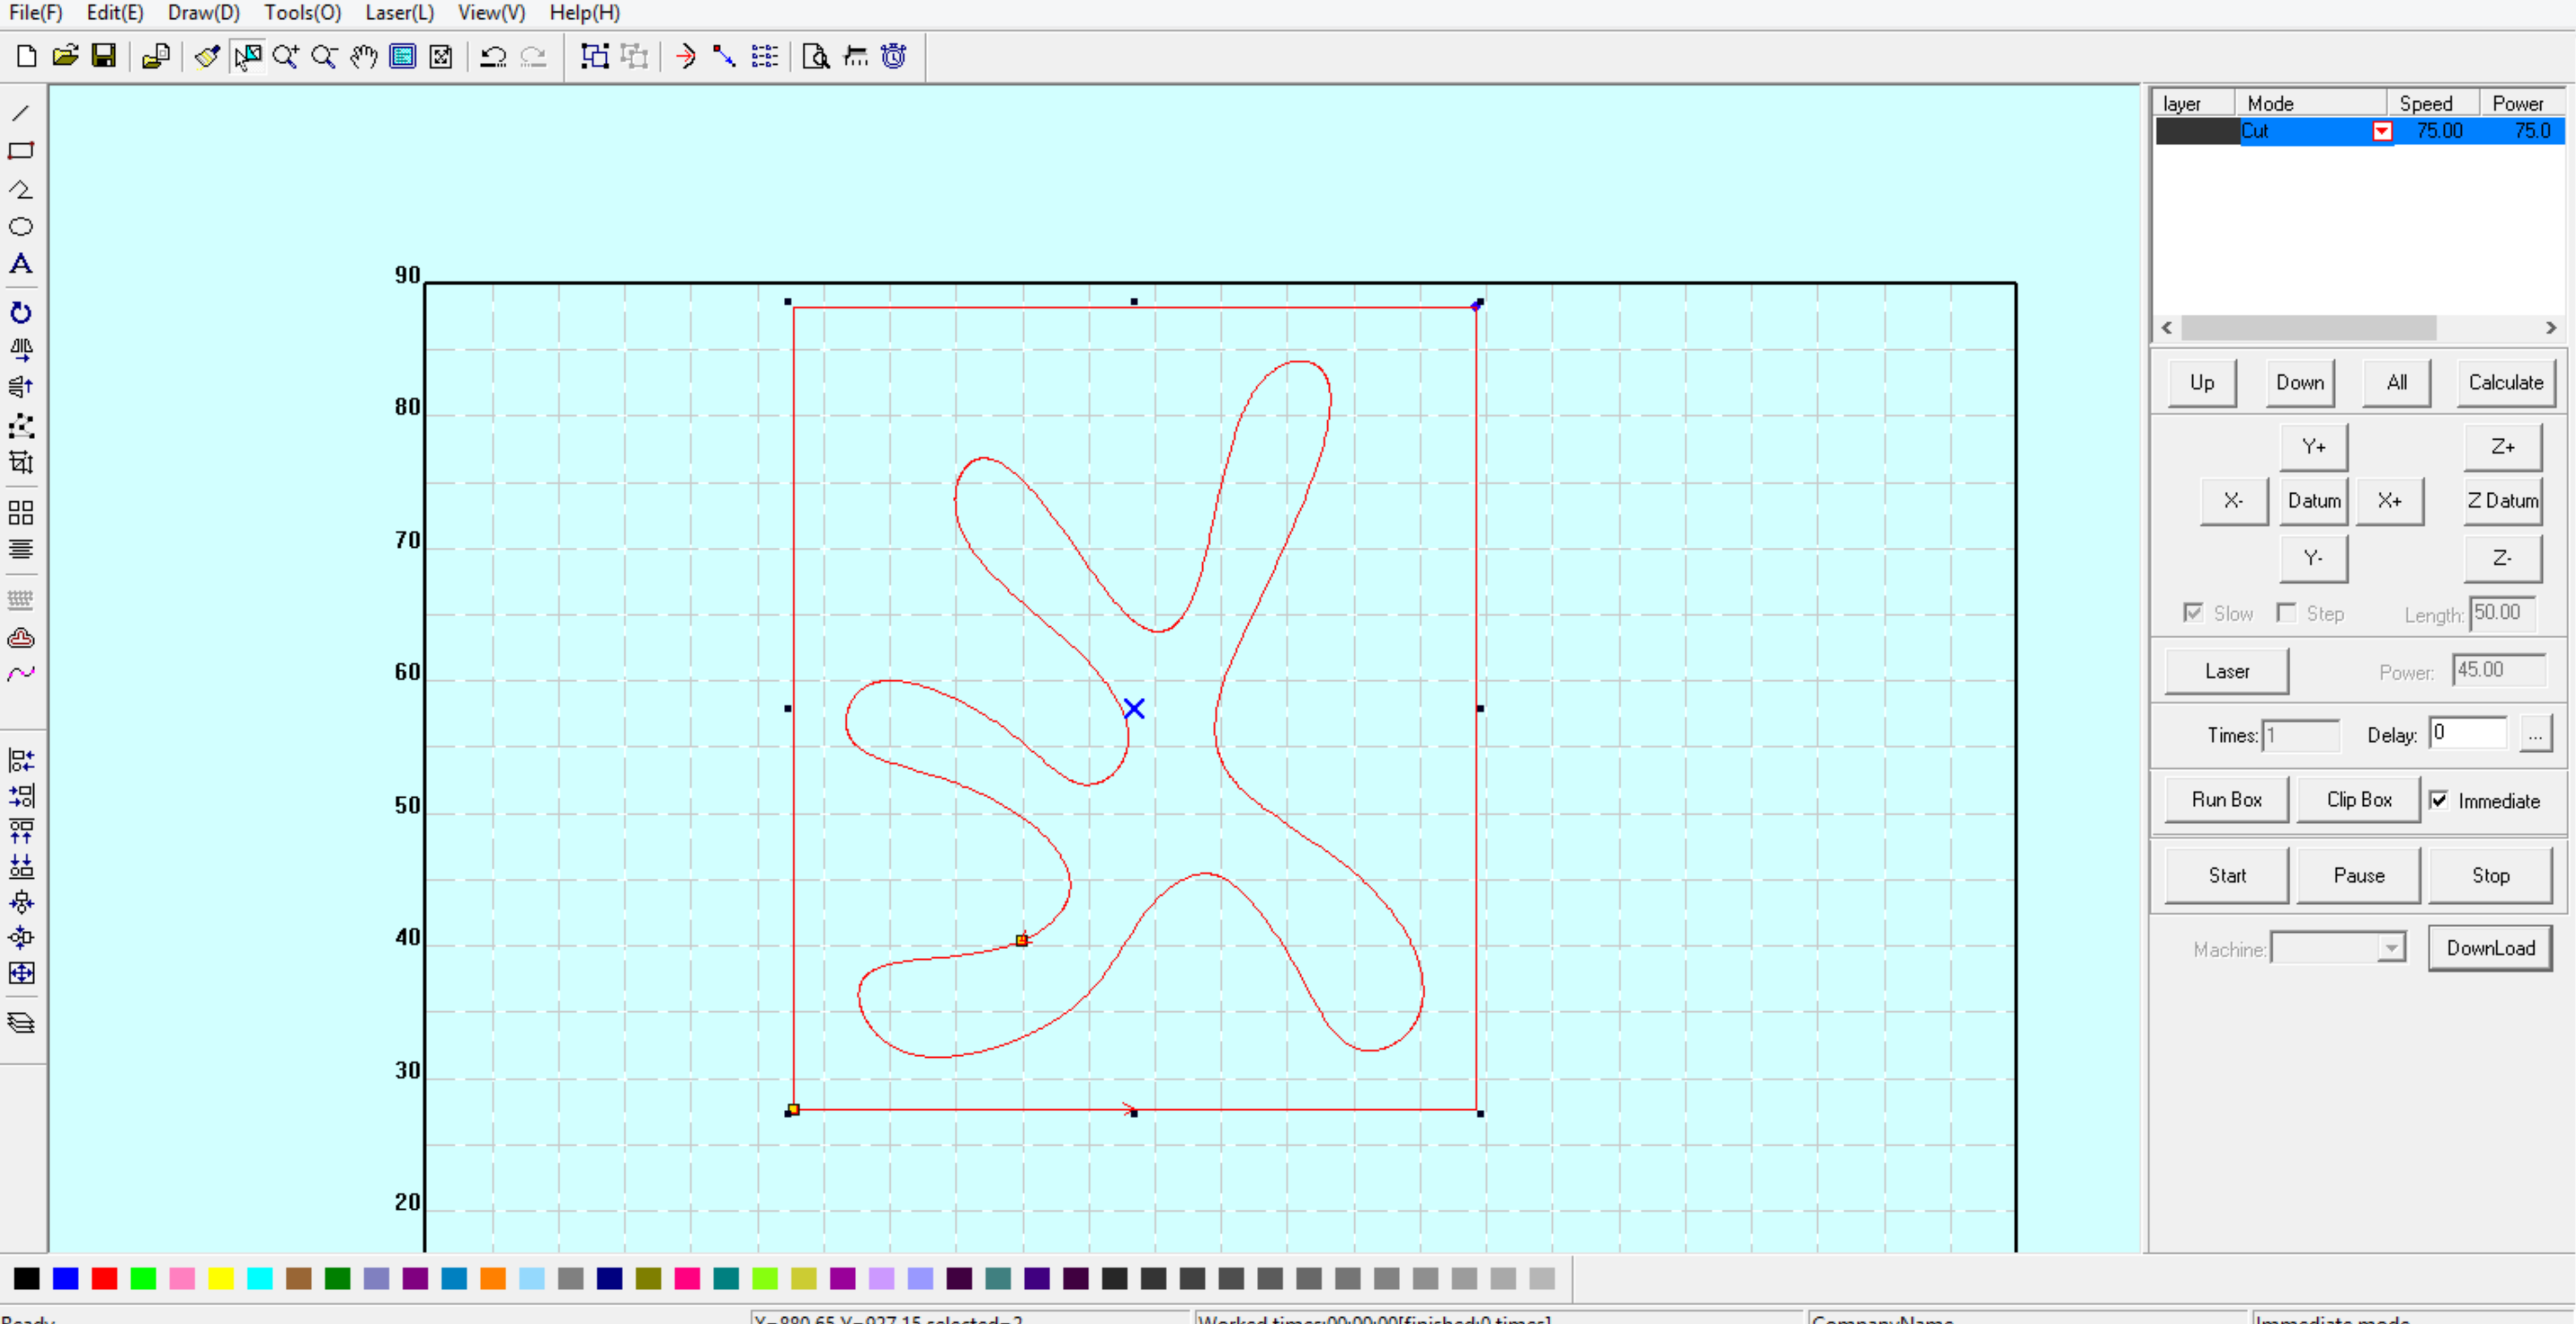2576x1324 pixels.
Task: Select the Line drawing tool
Action: point(20,113)
